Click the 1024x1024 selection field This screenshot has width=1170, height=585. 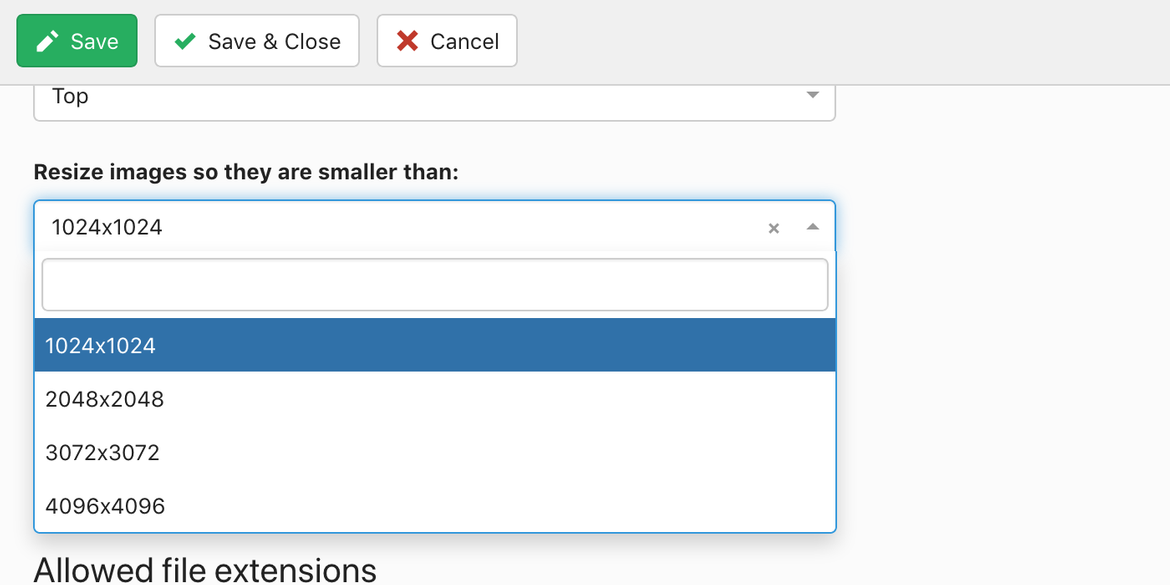point(434,227)
